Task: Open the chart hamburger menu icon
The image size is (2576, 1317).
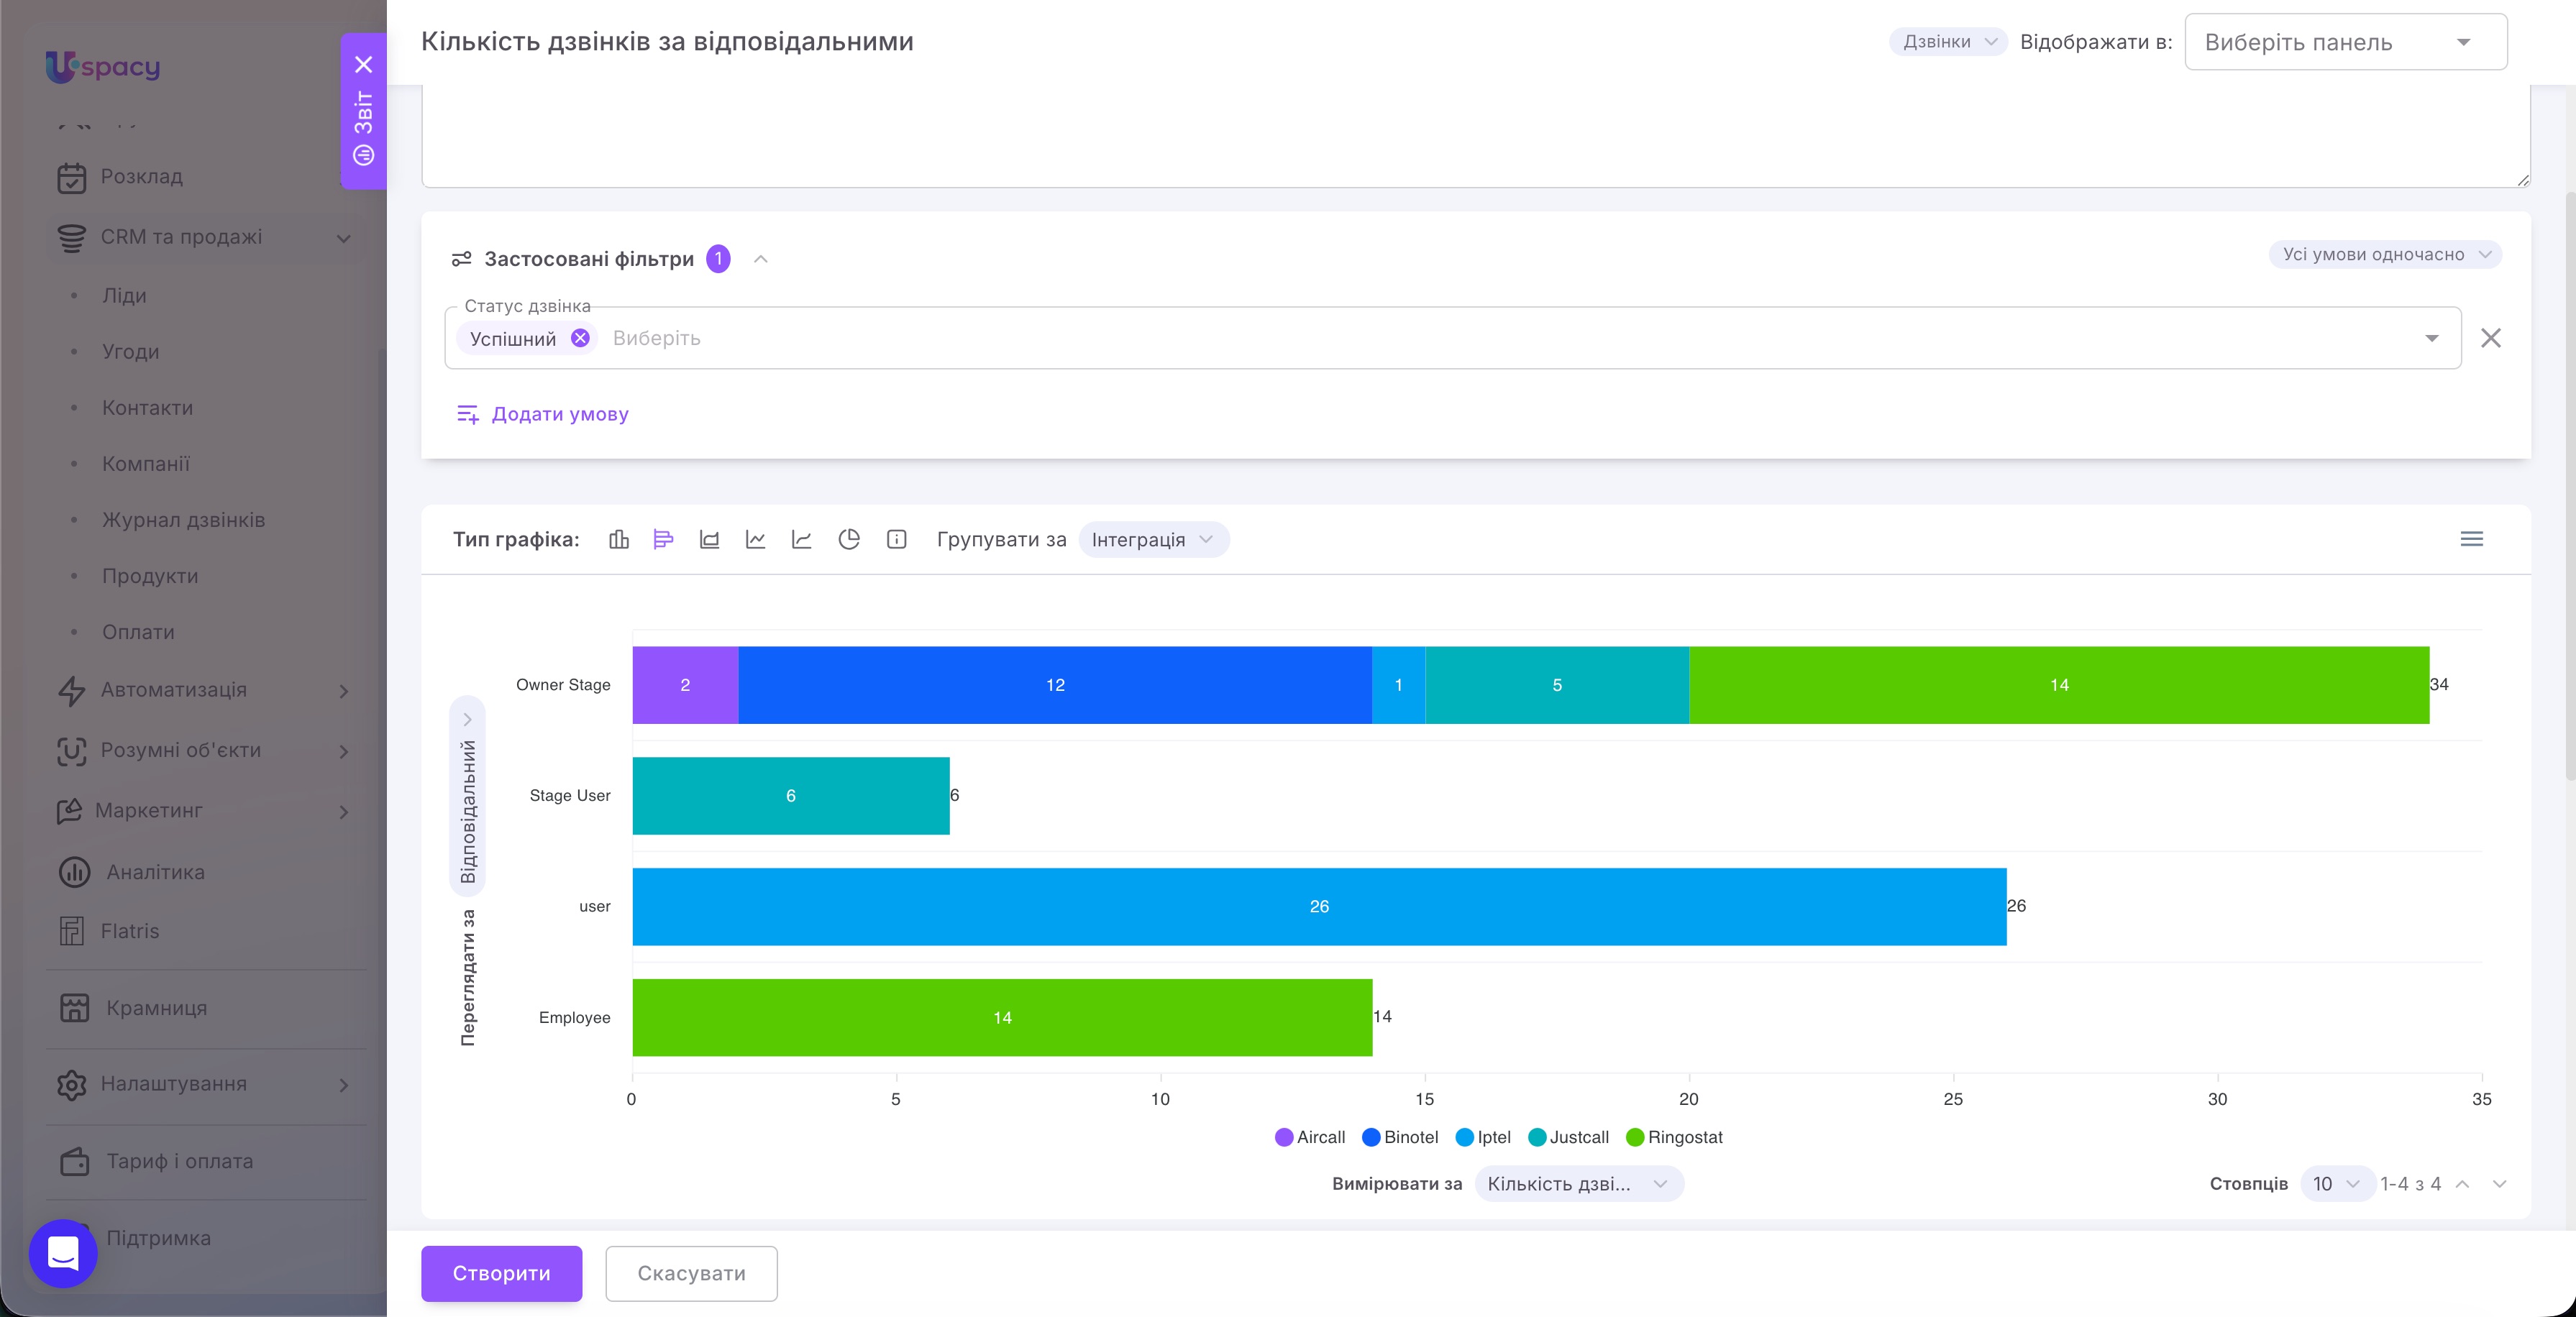Action: [x=2471, y=540]
